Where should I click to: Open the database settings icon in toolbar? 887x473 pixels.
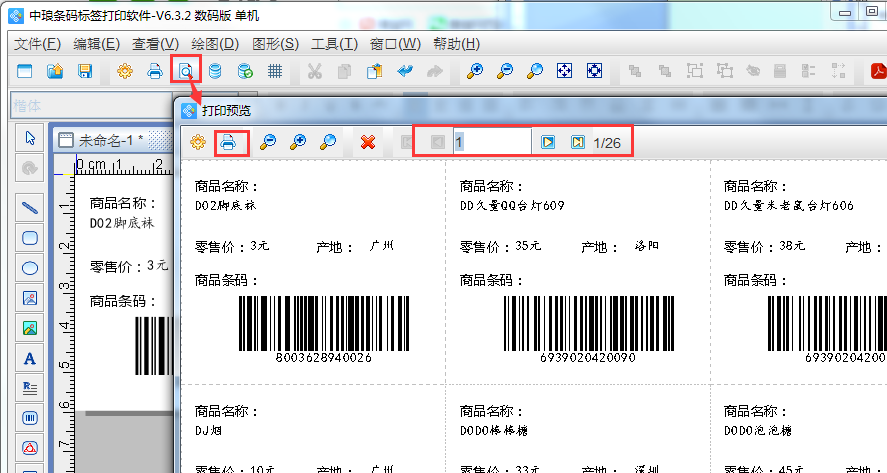click(215, 71)
